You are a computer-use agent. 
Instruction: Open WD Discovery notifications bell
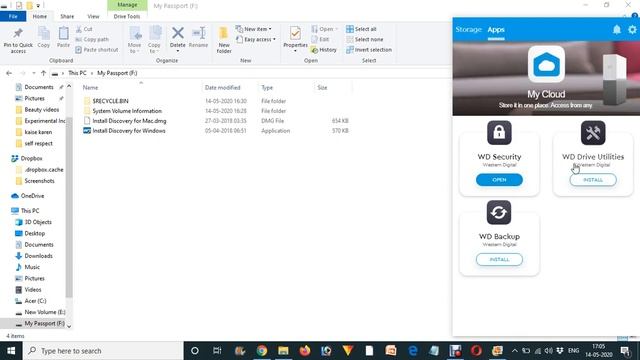click(617, 29)
